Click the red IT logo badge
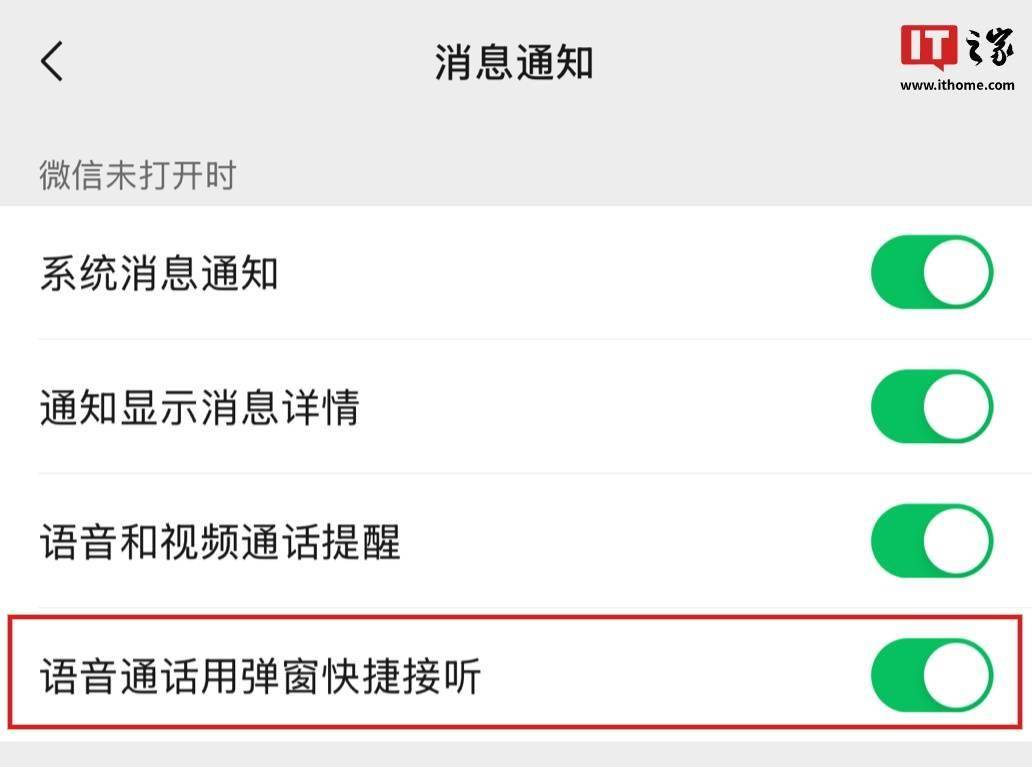The width and height of the screenshot is (1032, 767). [929, 47]
